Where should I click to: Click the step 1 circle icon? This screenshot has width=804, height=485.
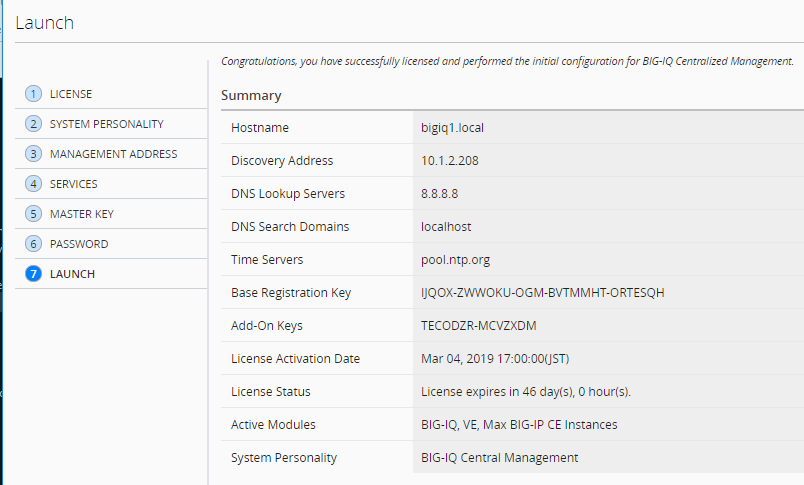pos(33,94)
